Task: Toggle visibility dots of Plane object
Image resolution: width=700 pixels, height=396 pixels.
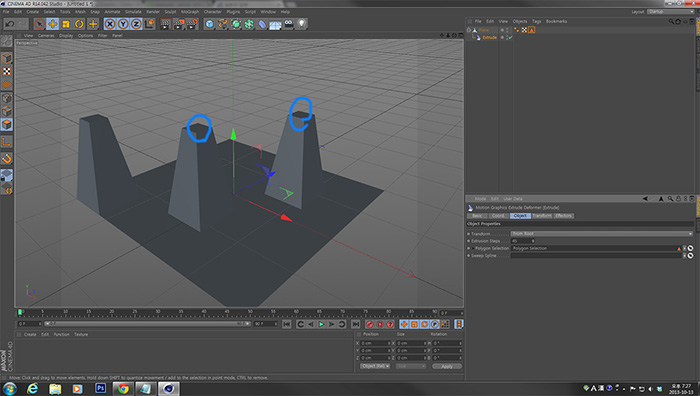Action: (507, 30)
